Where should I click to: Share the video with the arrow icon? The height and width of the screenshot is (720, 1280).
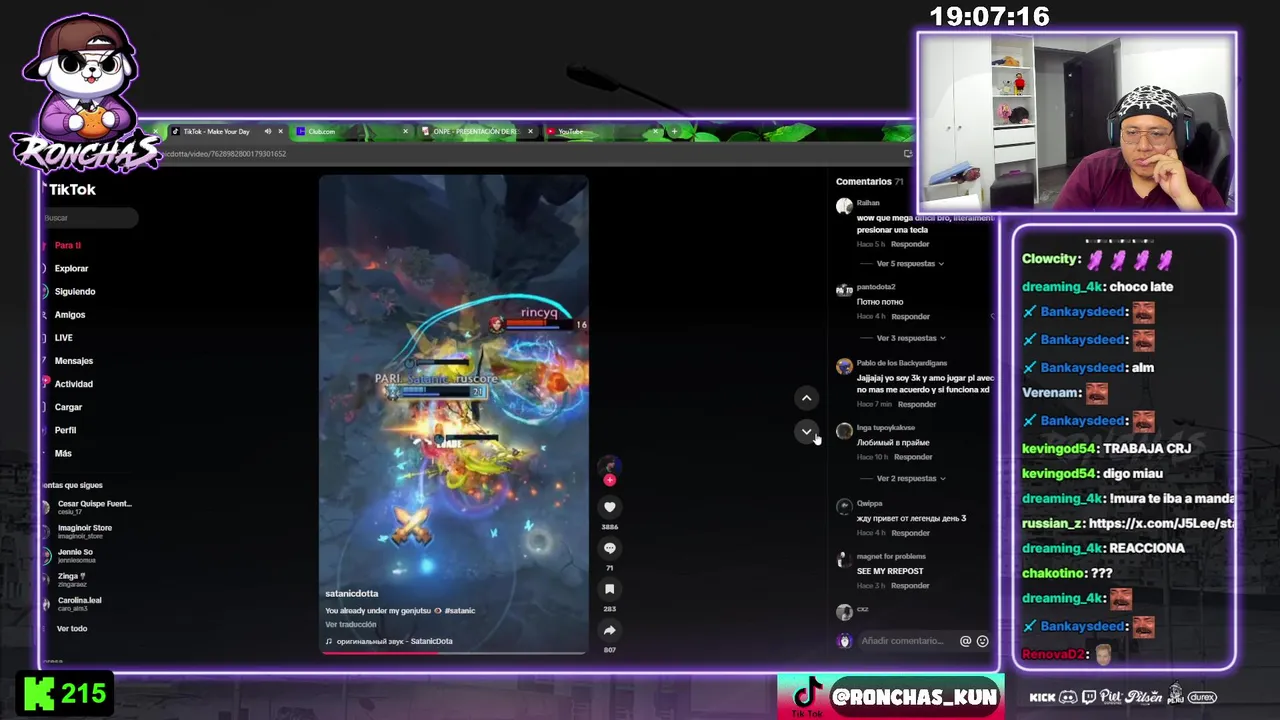point(609,630)
